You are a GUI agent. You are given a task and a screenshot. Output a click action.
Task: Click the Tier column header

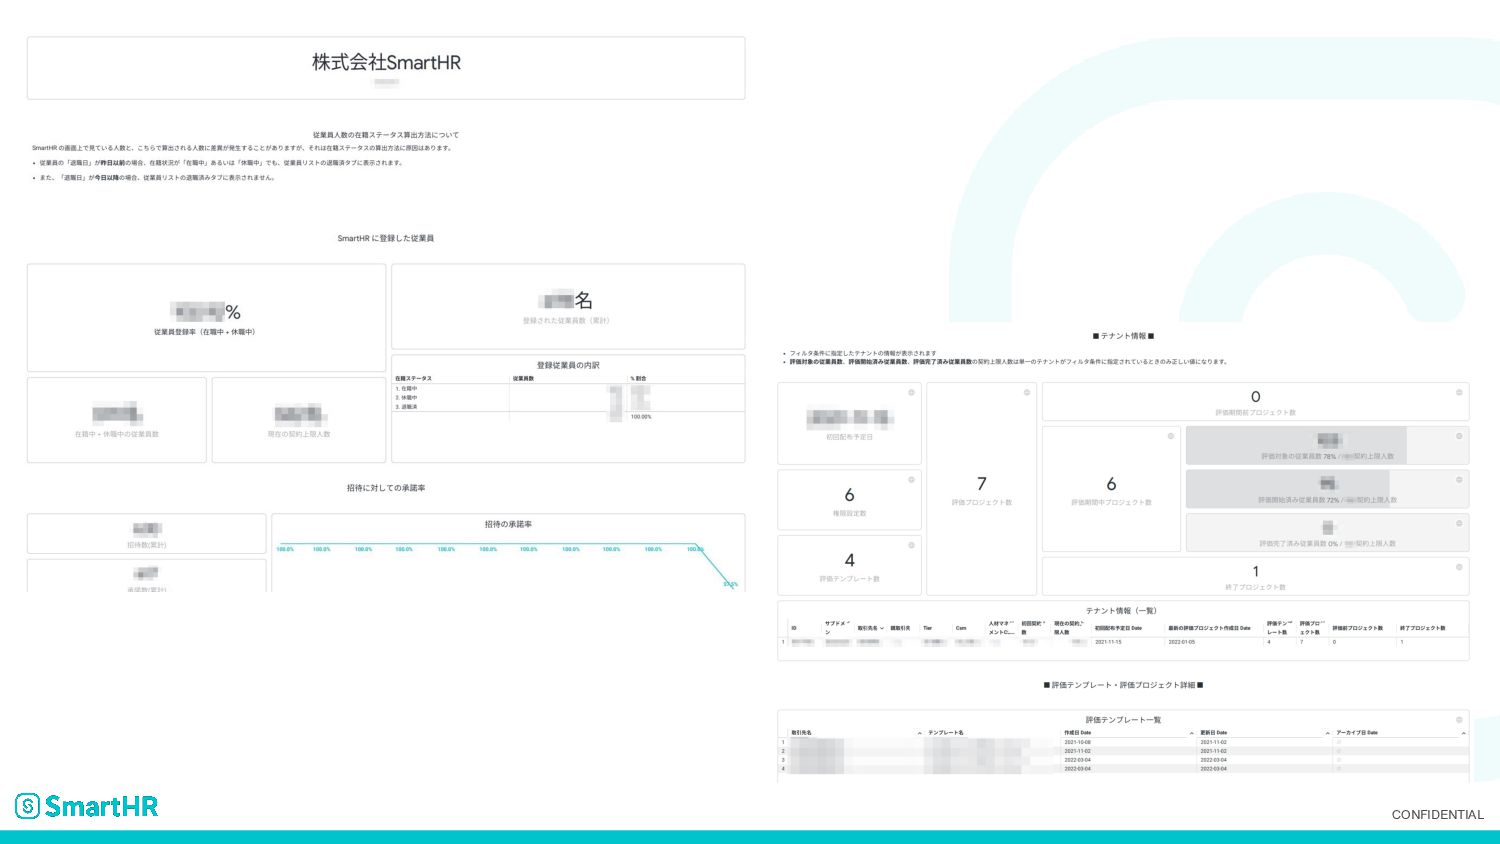click(x=927, y=628)
